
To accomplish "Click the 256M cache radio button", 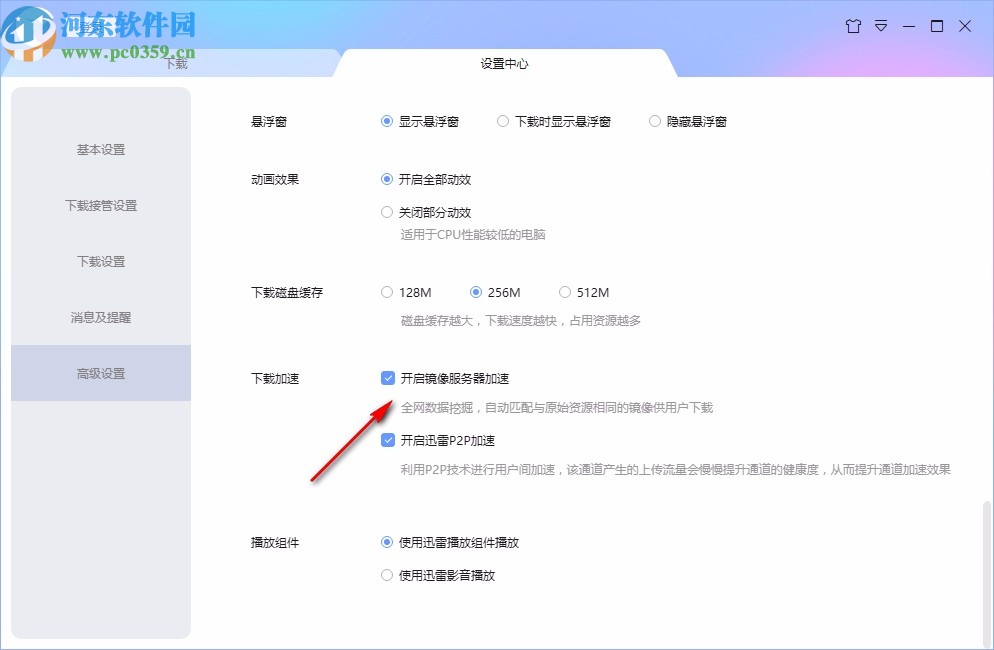I will (476, 292).
